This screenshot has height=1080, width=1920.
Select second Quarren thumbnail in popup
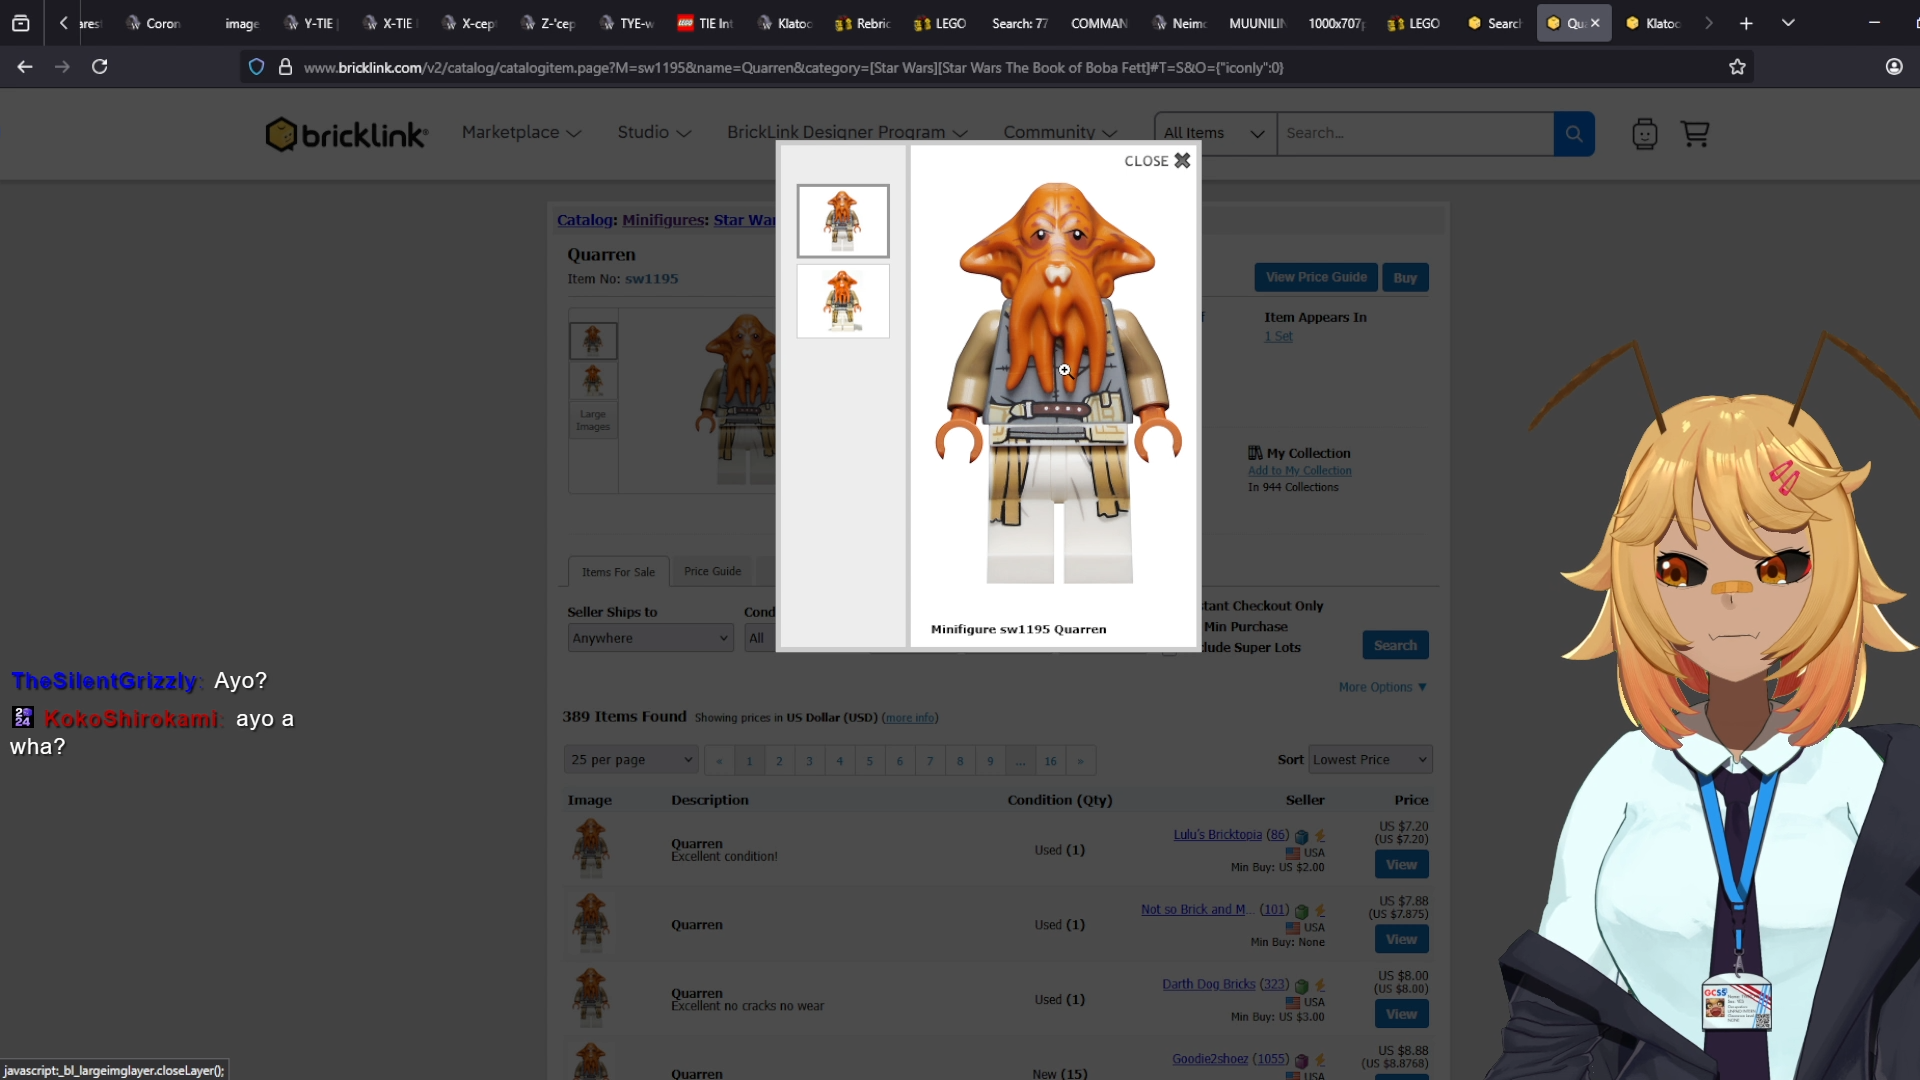[x=842, y=301]
